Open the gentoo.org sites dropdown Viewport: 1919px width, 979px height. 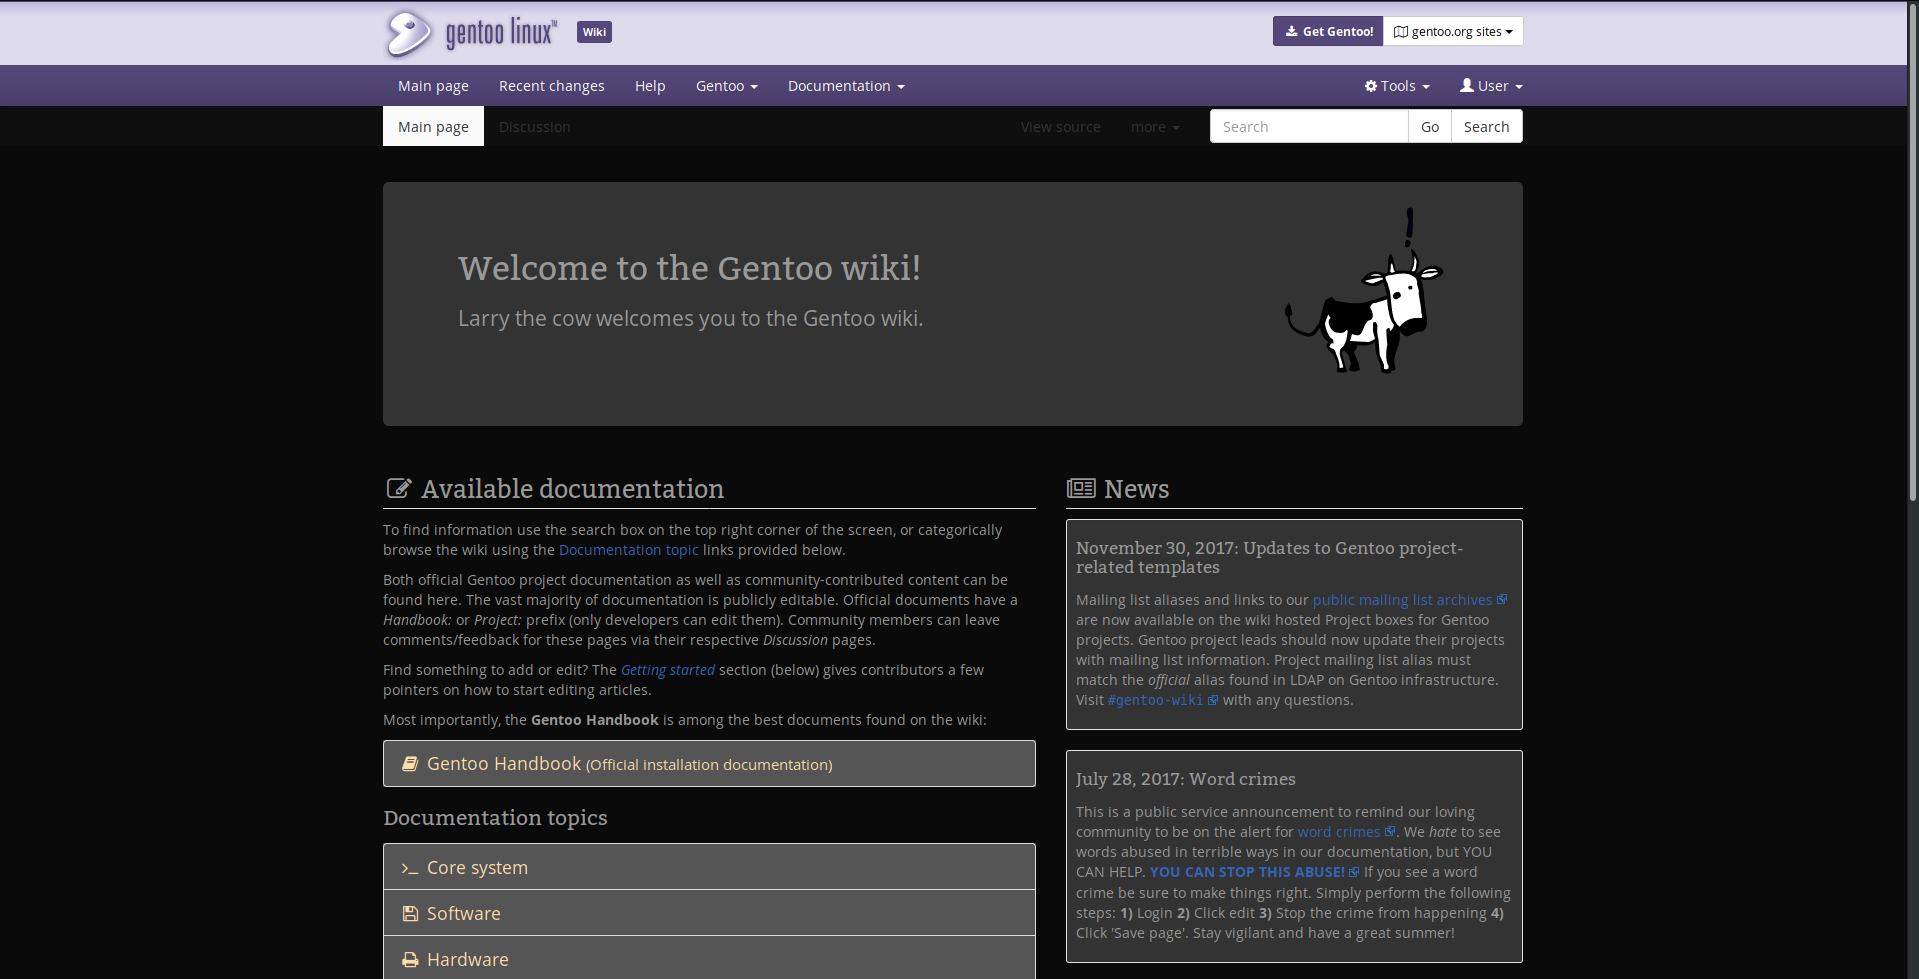[x=1452, y=31]
